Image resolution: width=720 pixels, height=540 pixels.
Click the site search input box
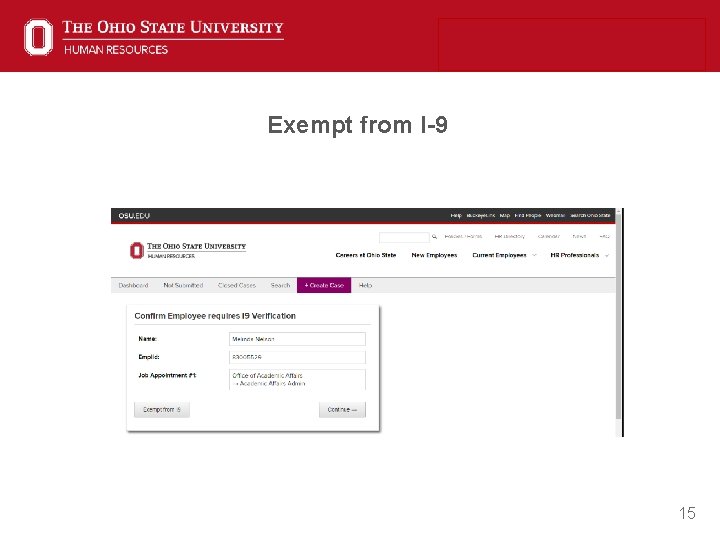404,237
